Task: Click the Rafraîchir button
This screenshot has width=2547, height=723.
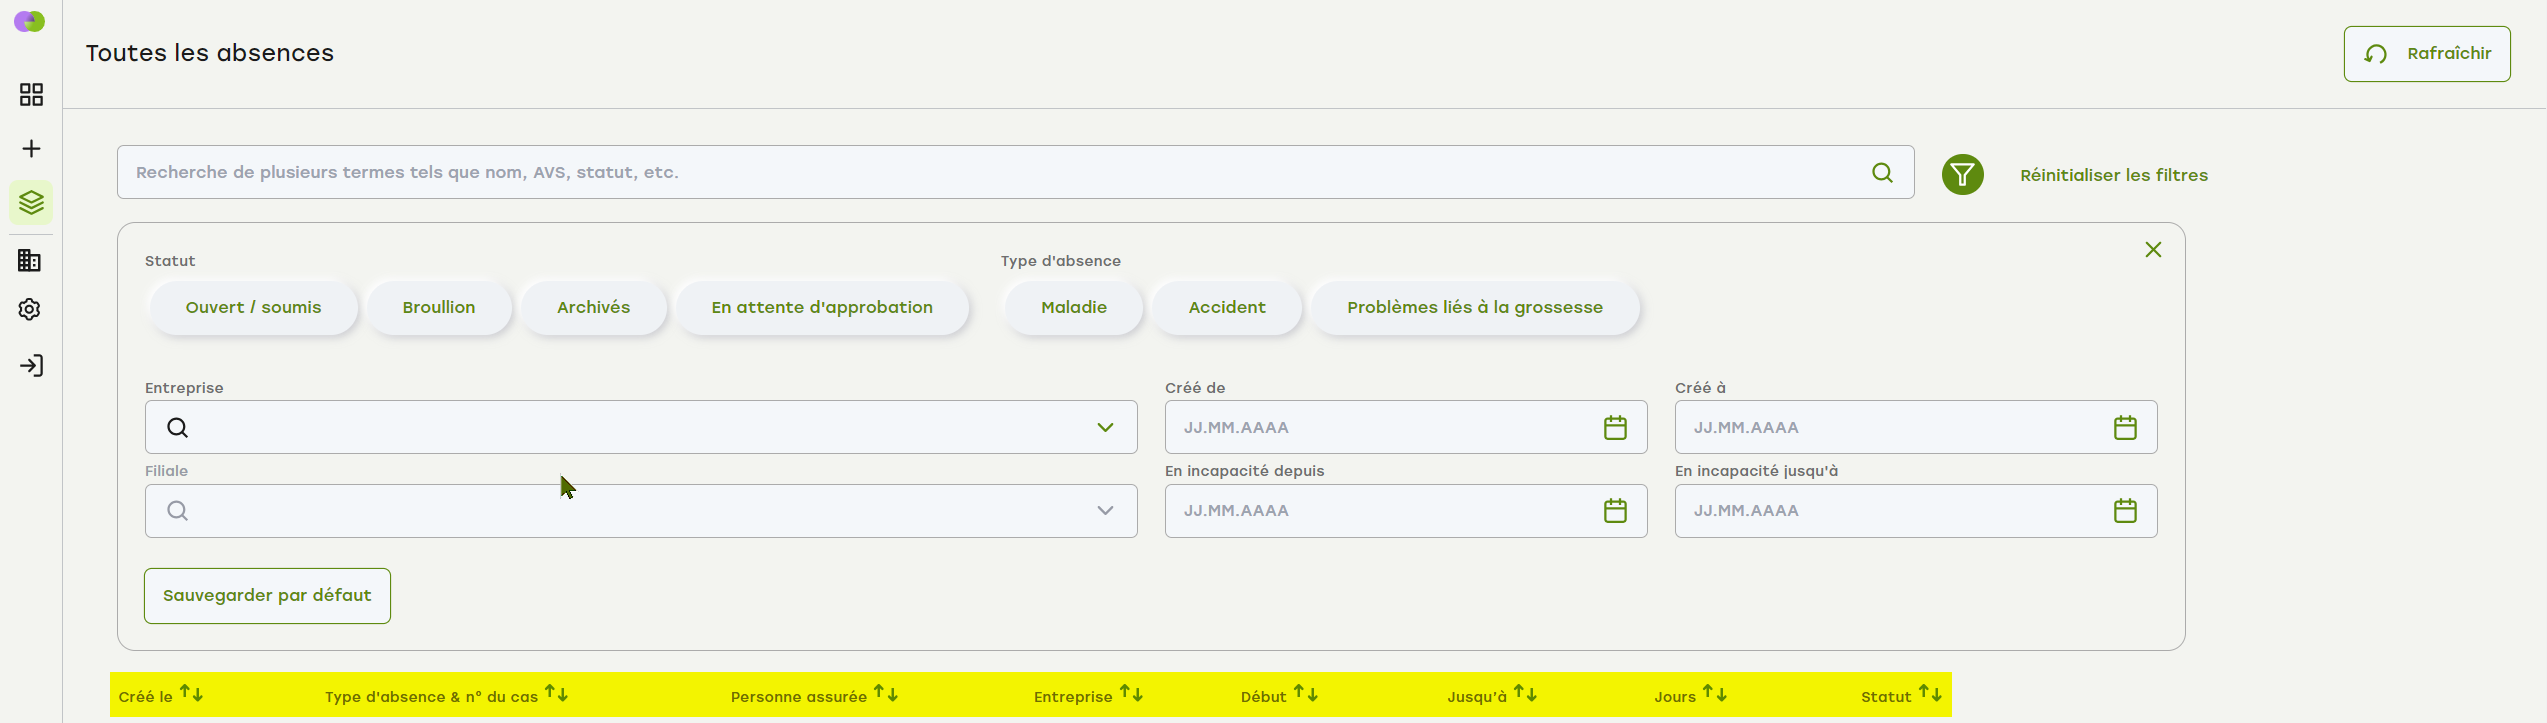Action: pos(2426,54)
